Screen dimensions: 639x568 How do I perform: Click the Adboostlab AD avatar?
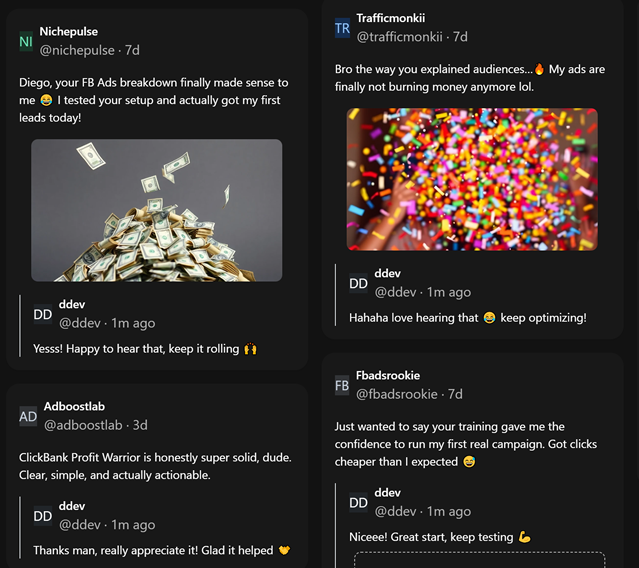[28, 416]
